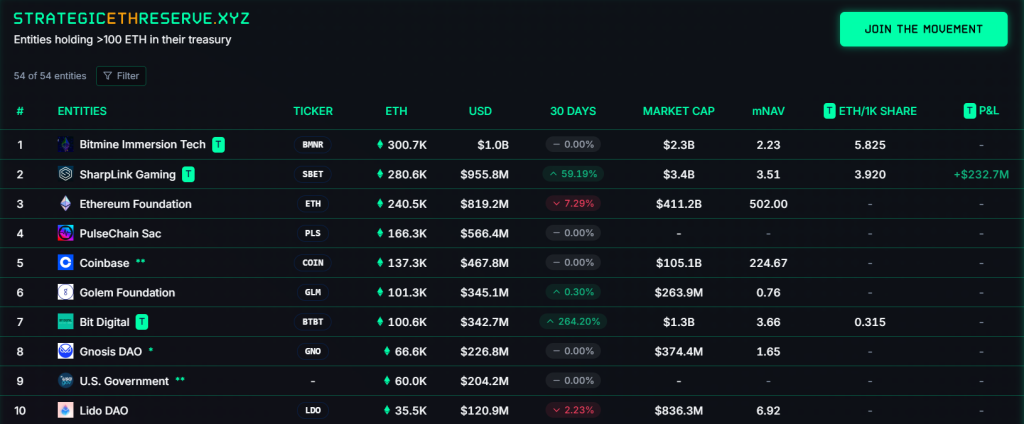Click the Bitmine Immersion Tech logo icon
The width and height of the screenshot is (1024, 424).
(65, 145)
